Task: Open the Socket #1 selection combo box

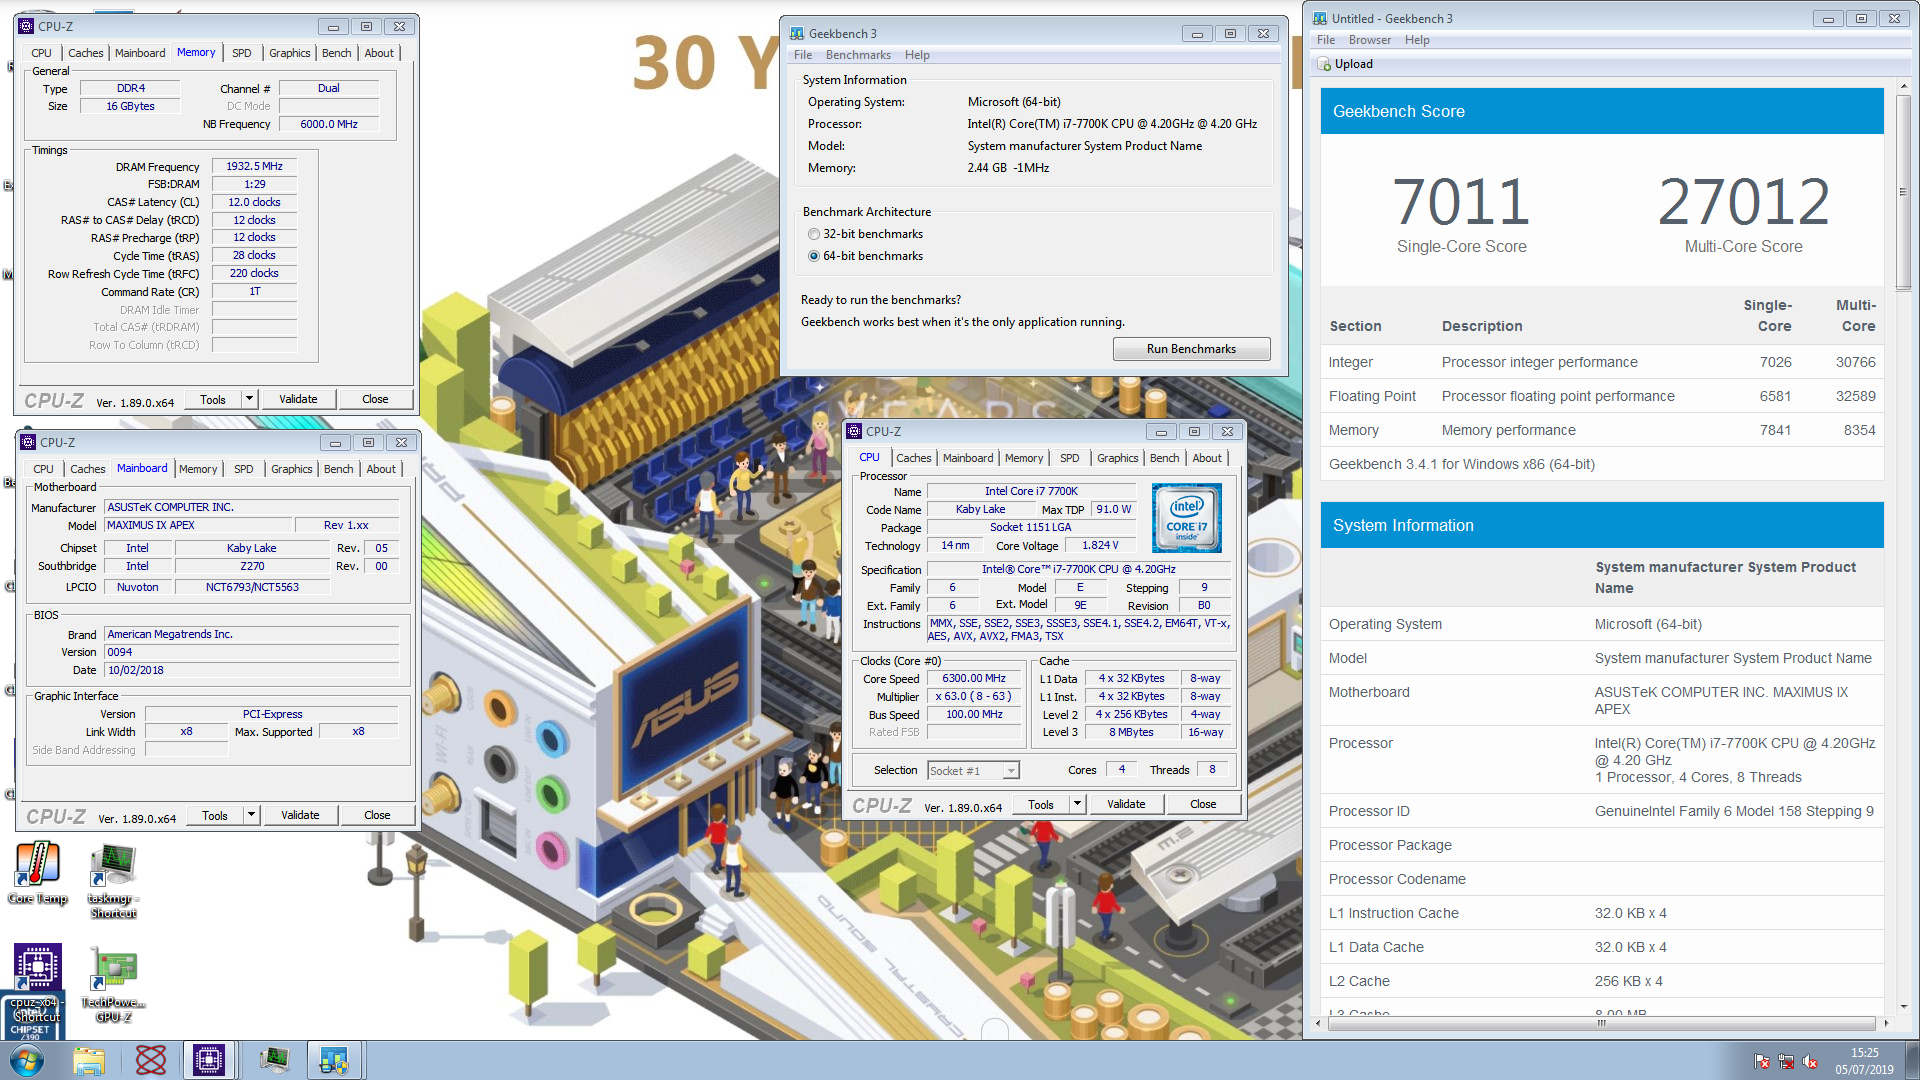Action: click(973, 771)
